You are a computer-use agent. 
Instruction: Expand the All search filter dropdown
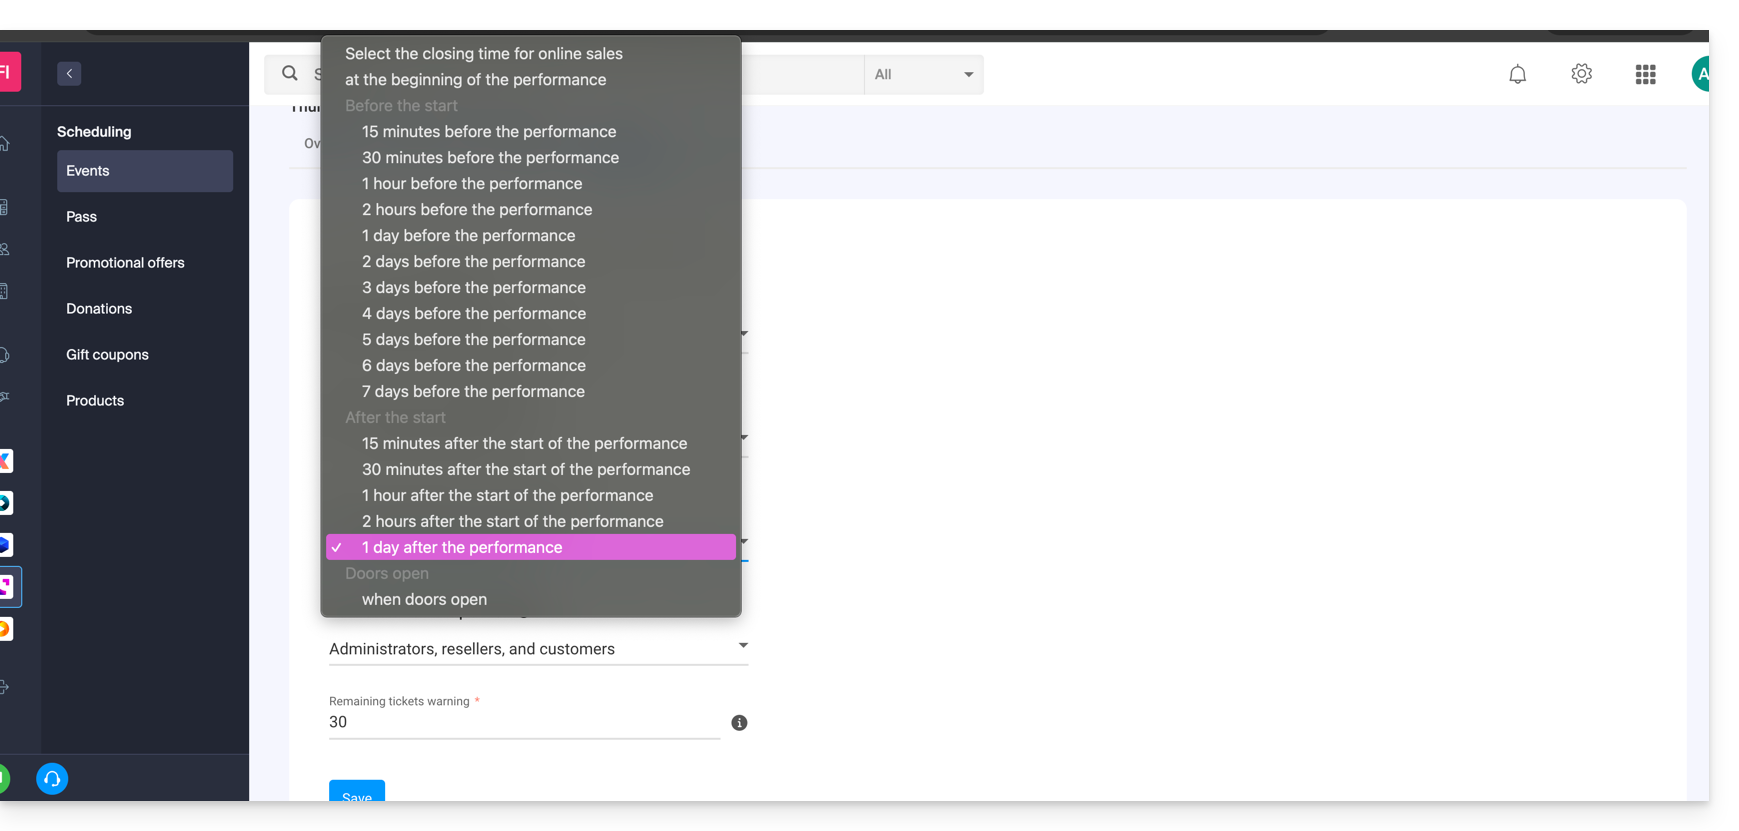[923, 74]
